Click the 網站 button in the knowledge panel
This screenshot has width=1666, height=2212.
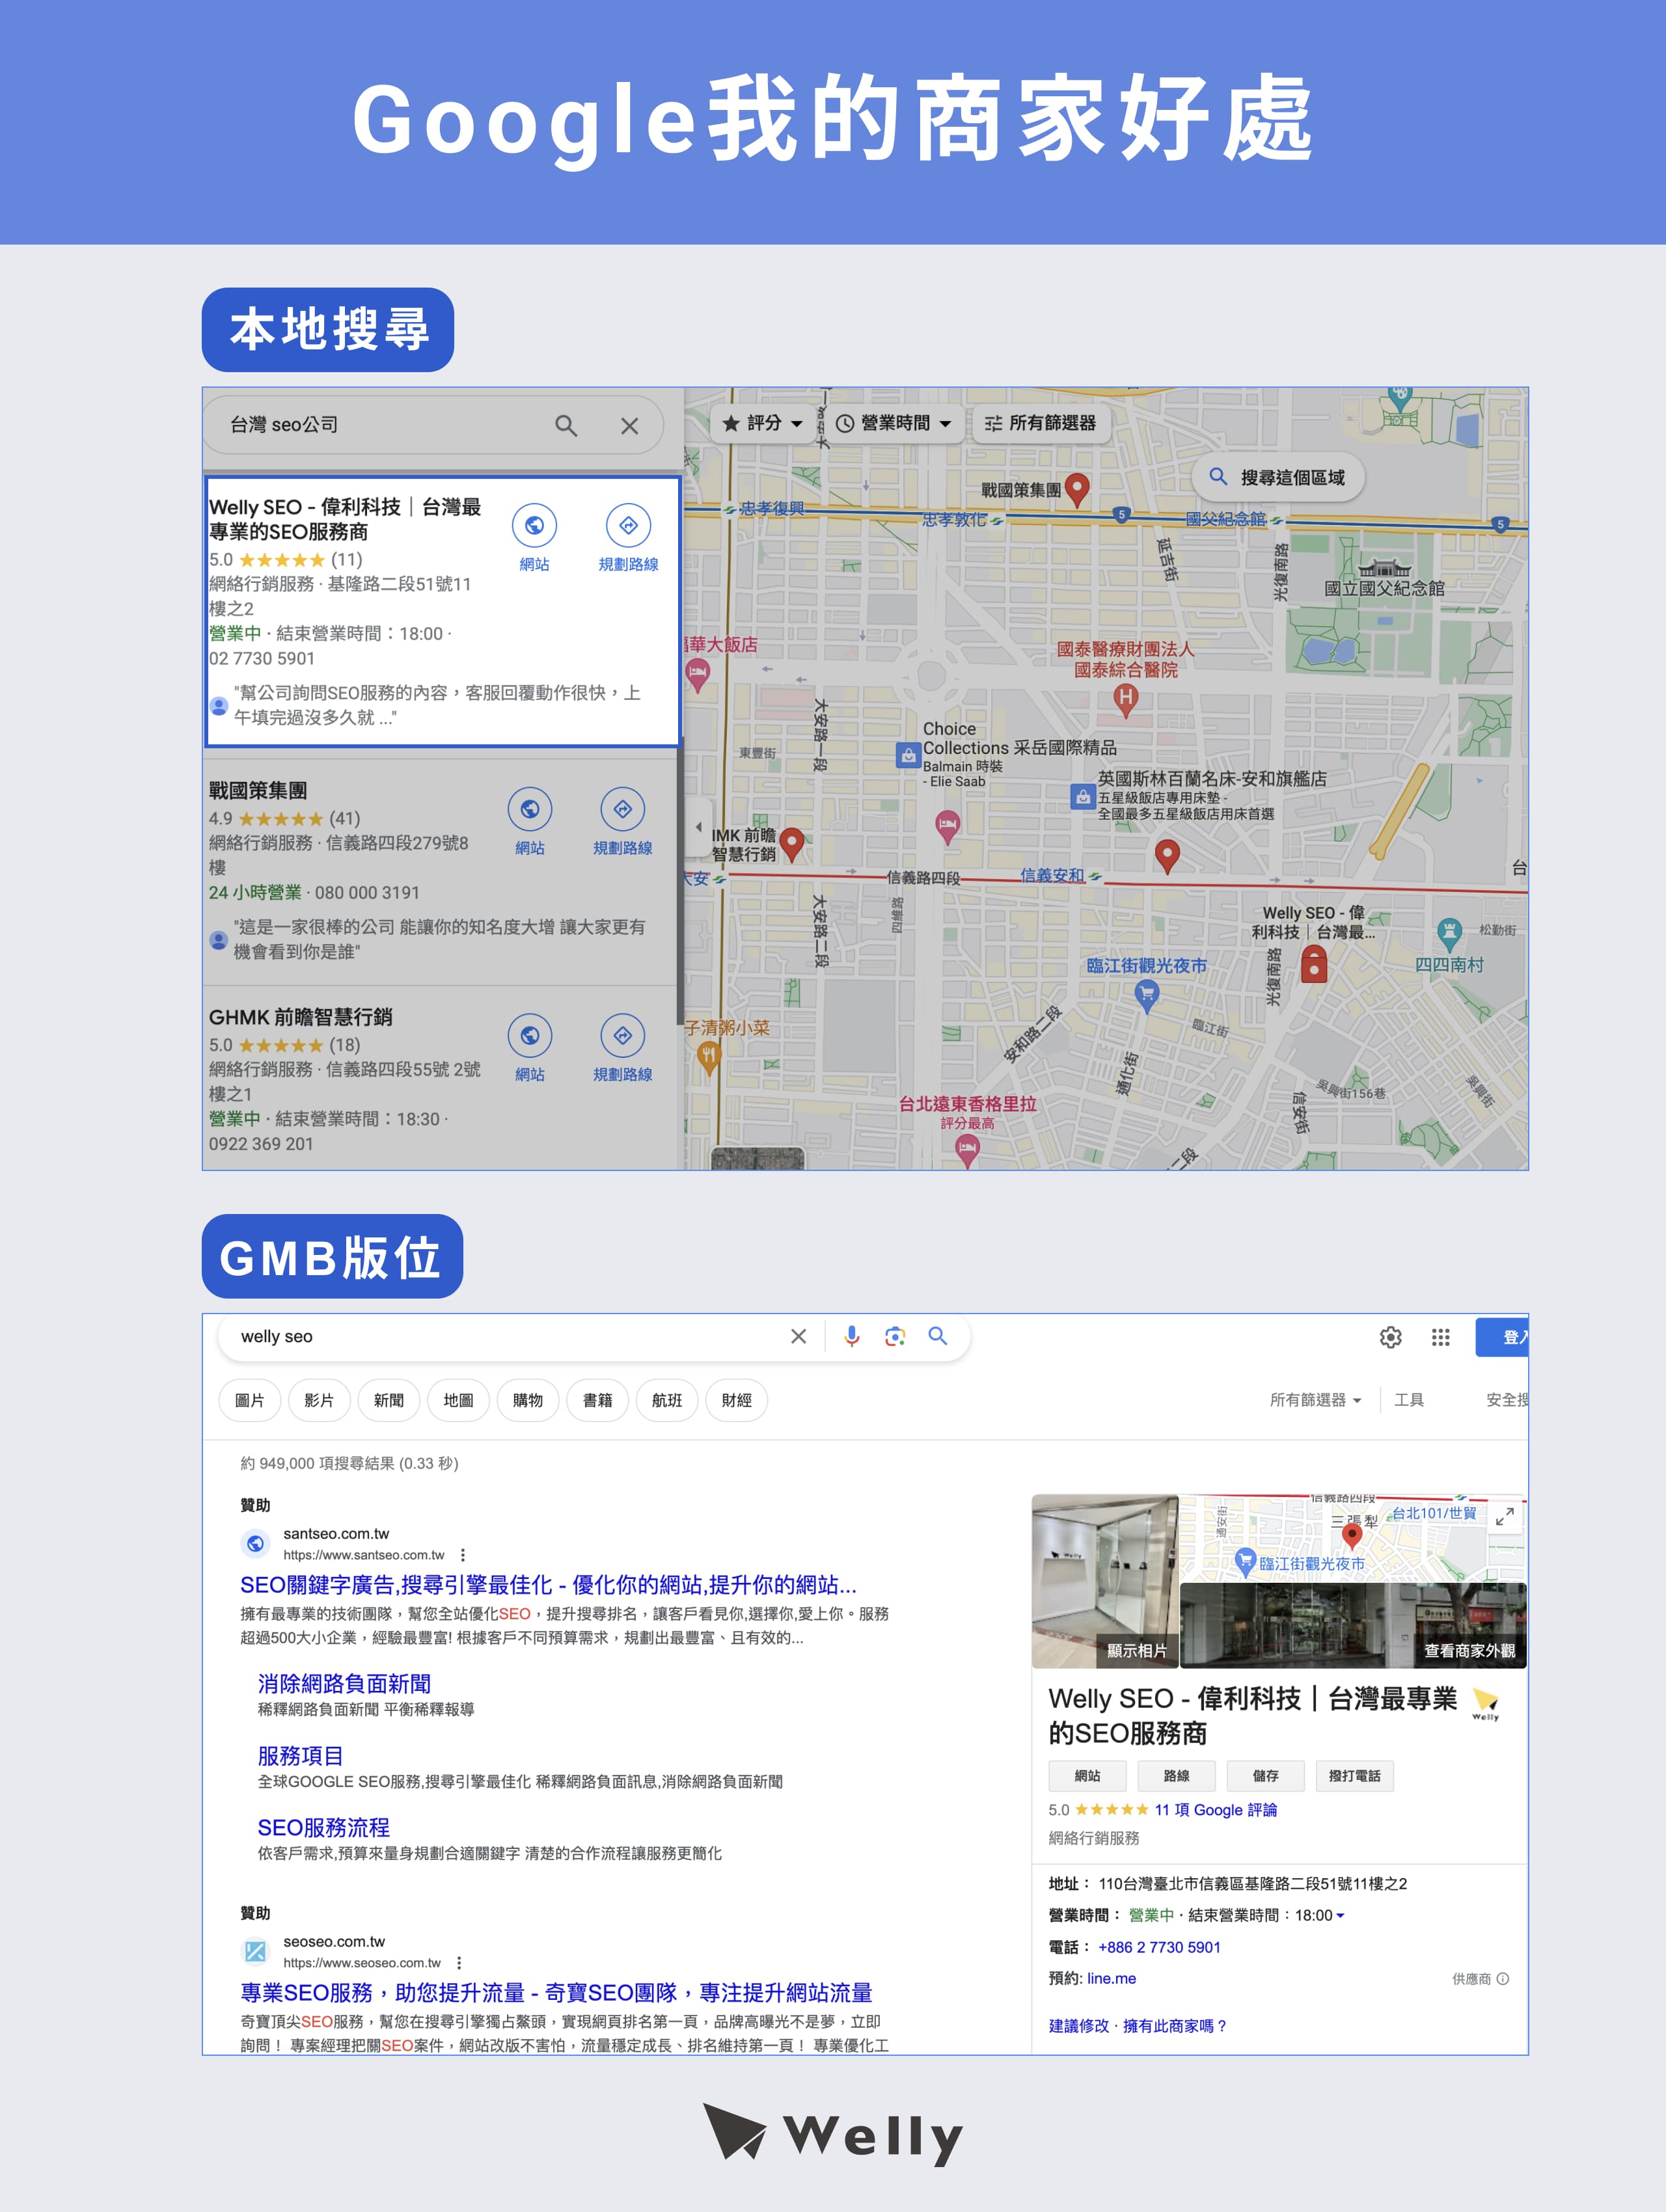1087,1776
